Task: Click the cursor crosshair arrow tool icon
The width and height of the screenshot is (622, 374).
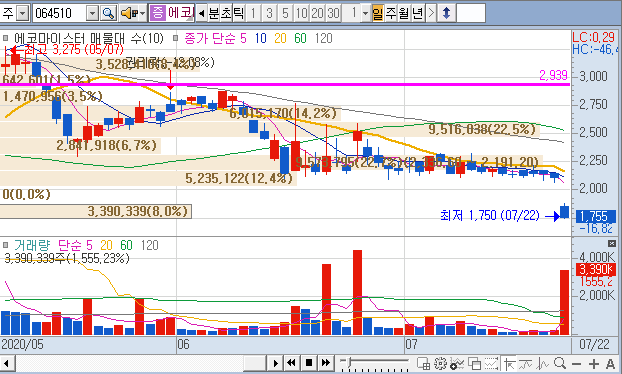Action: click(509, 363)
